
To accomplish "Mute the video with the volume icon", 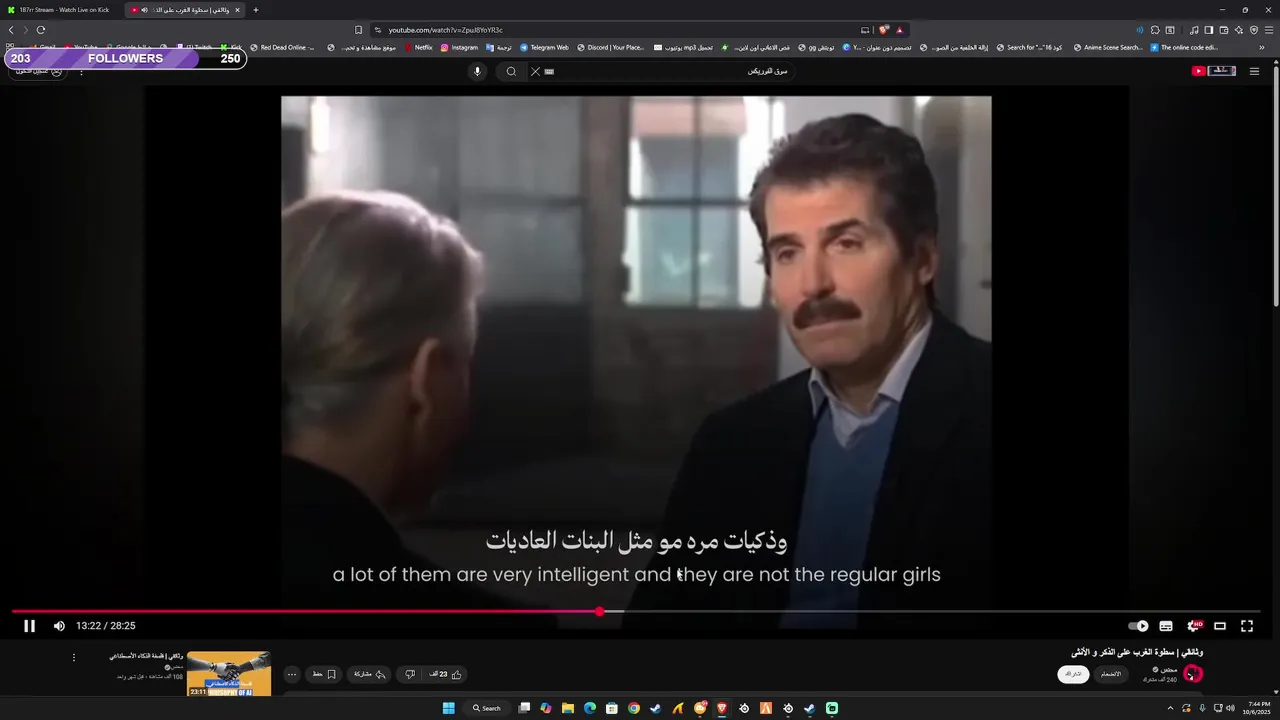I will (59, 626).
